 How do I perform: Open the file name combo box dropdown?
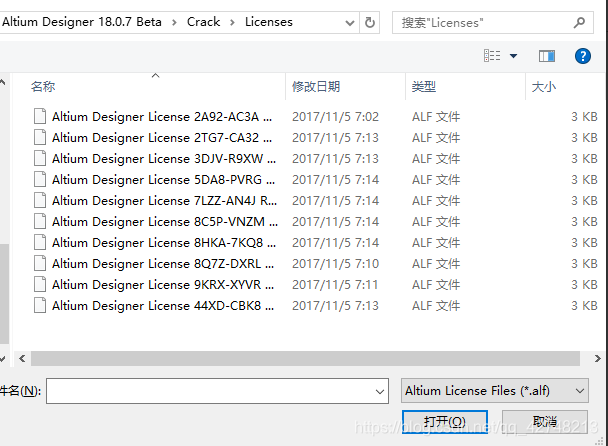click(x=380, y=392)
